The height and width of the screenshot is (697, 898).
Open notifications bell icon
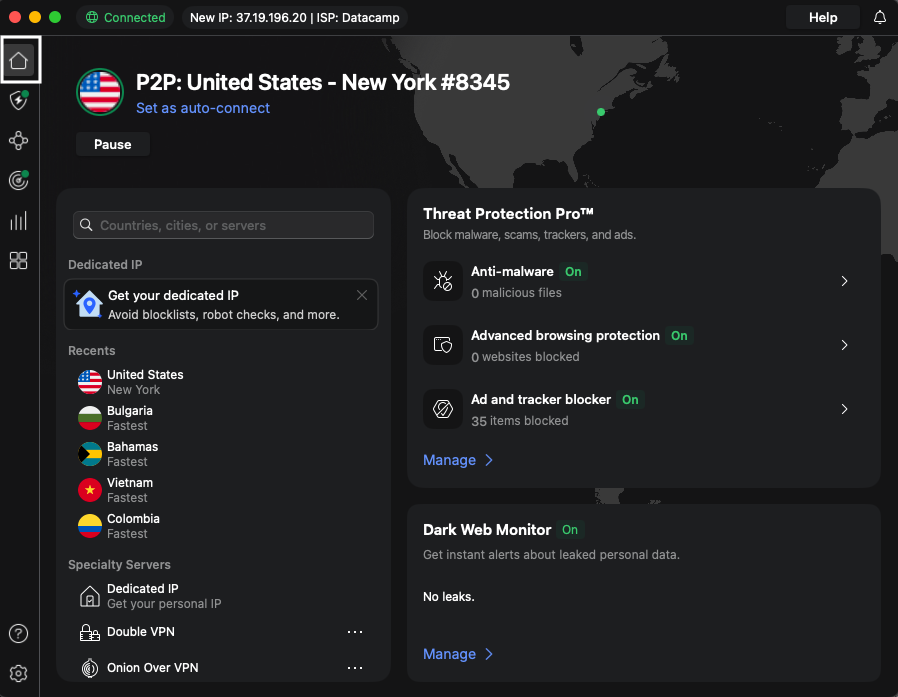pos(880,18)
